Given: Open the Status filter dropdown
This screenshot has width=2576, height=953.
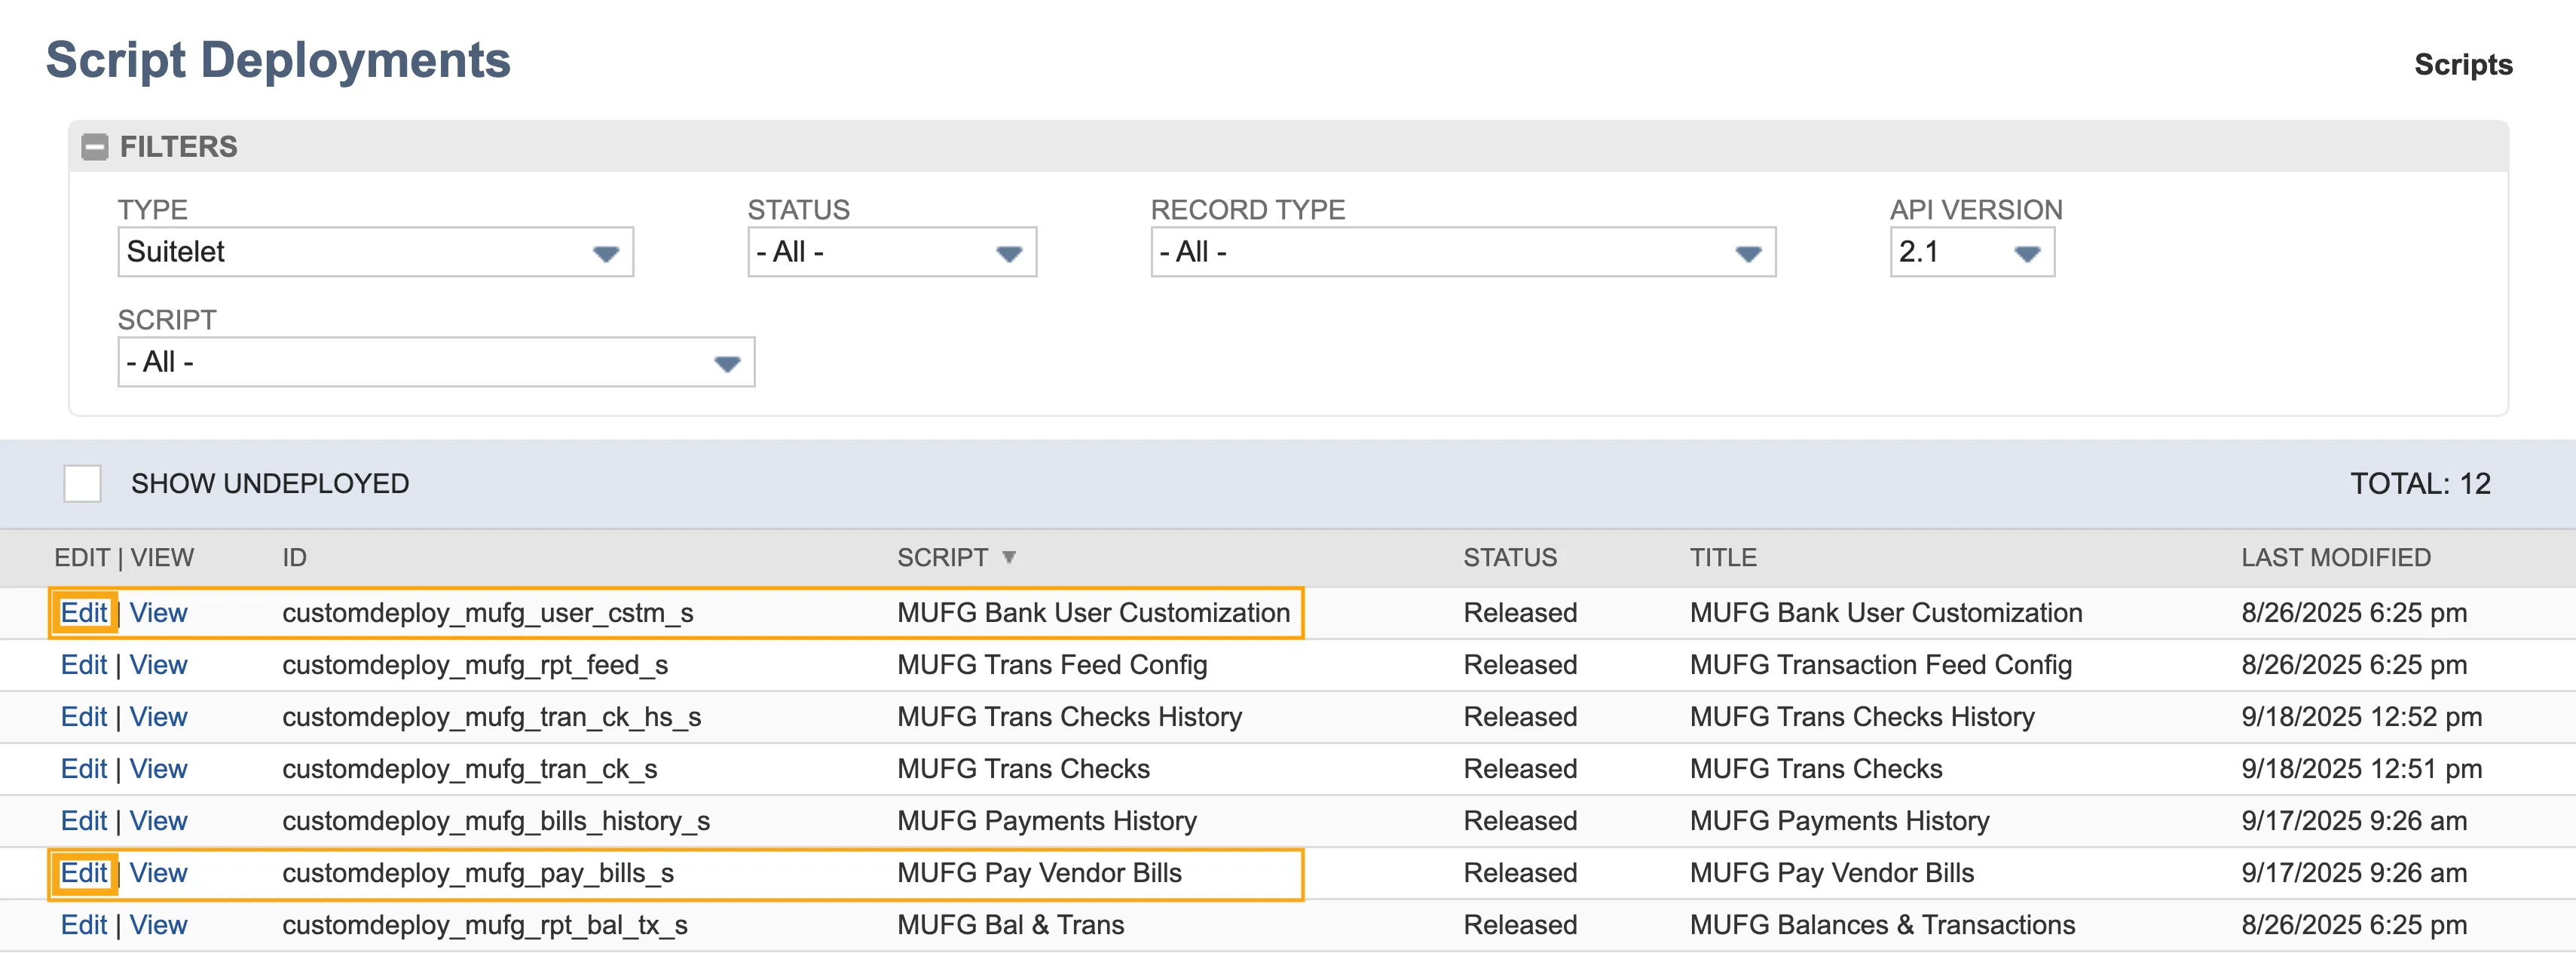Looking at the screenshot, I should click(x=891, y=252).
